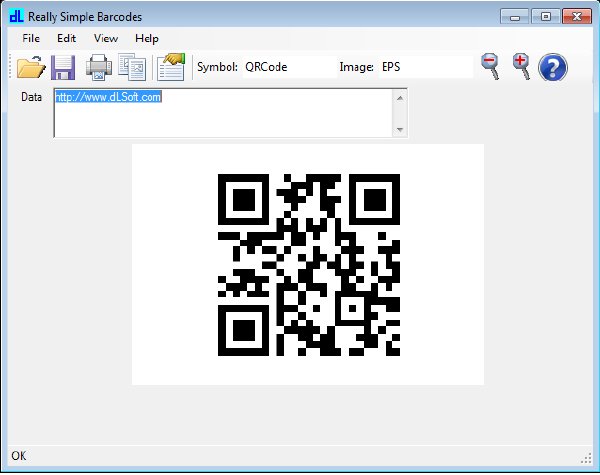Click the Image: label
Viewport: 600px width, 475px height.
pos(357,67)
